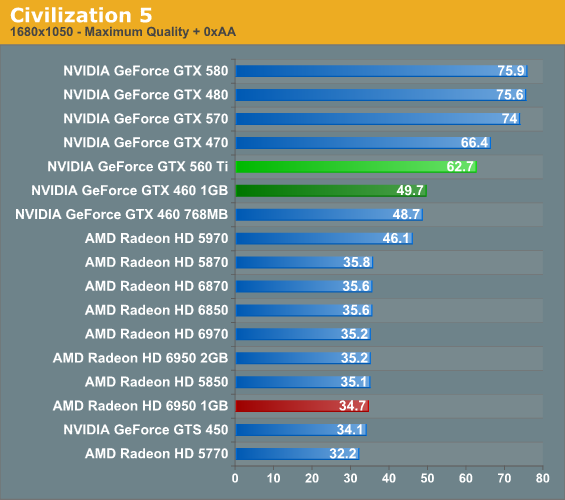The height and width of the screenshot is (500, 565).
Task: Click the 40 tick on the x-axis
Action: click(389, 478)
